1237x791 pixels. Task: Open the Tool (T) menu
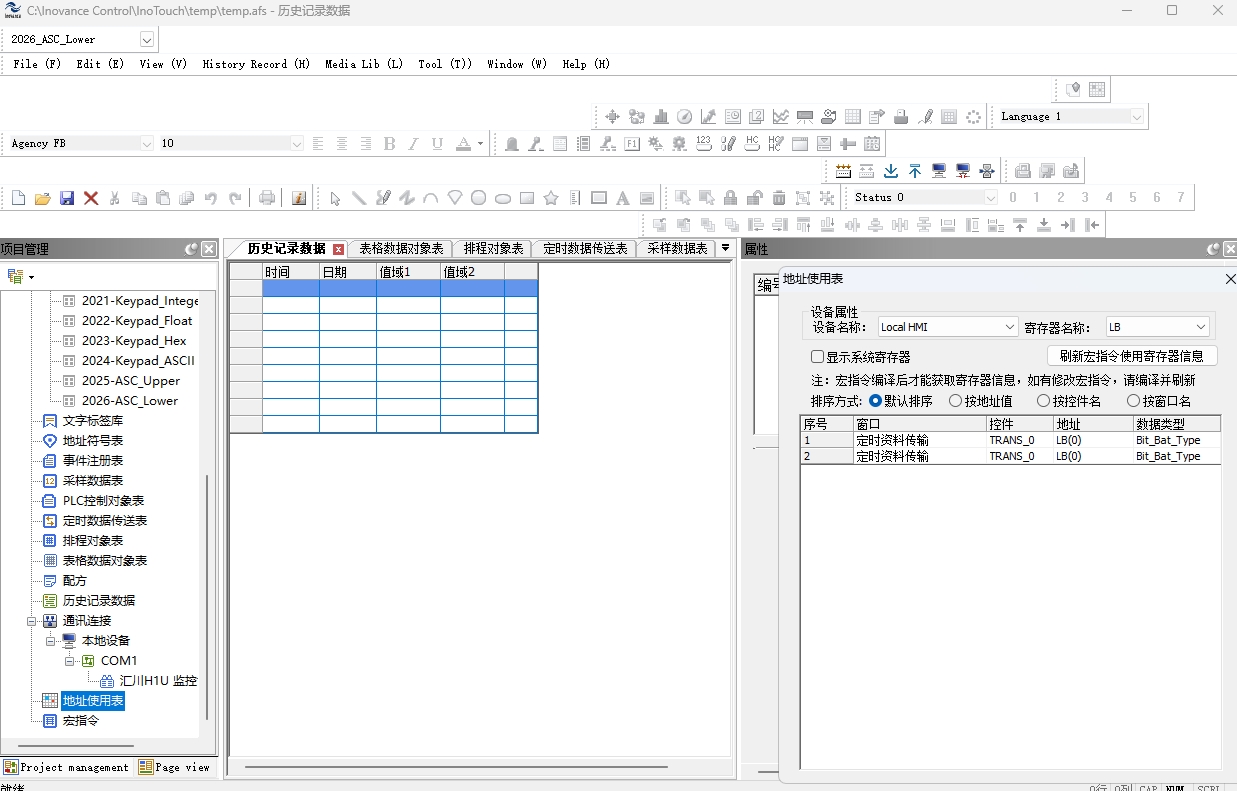pos(445,64)
